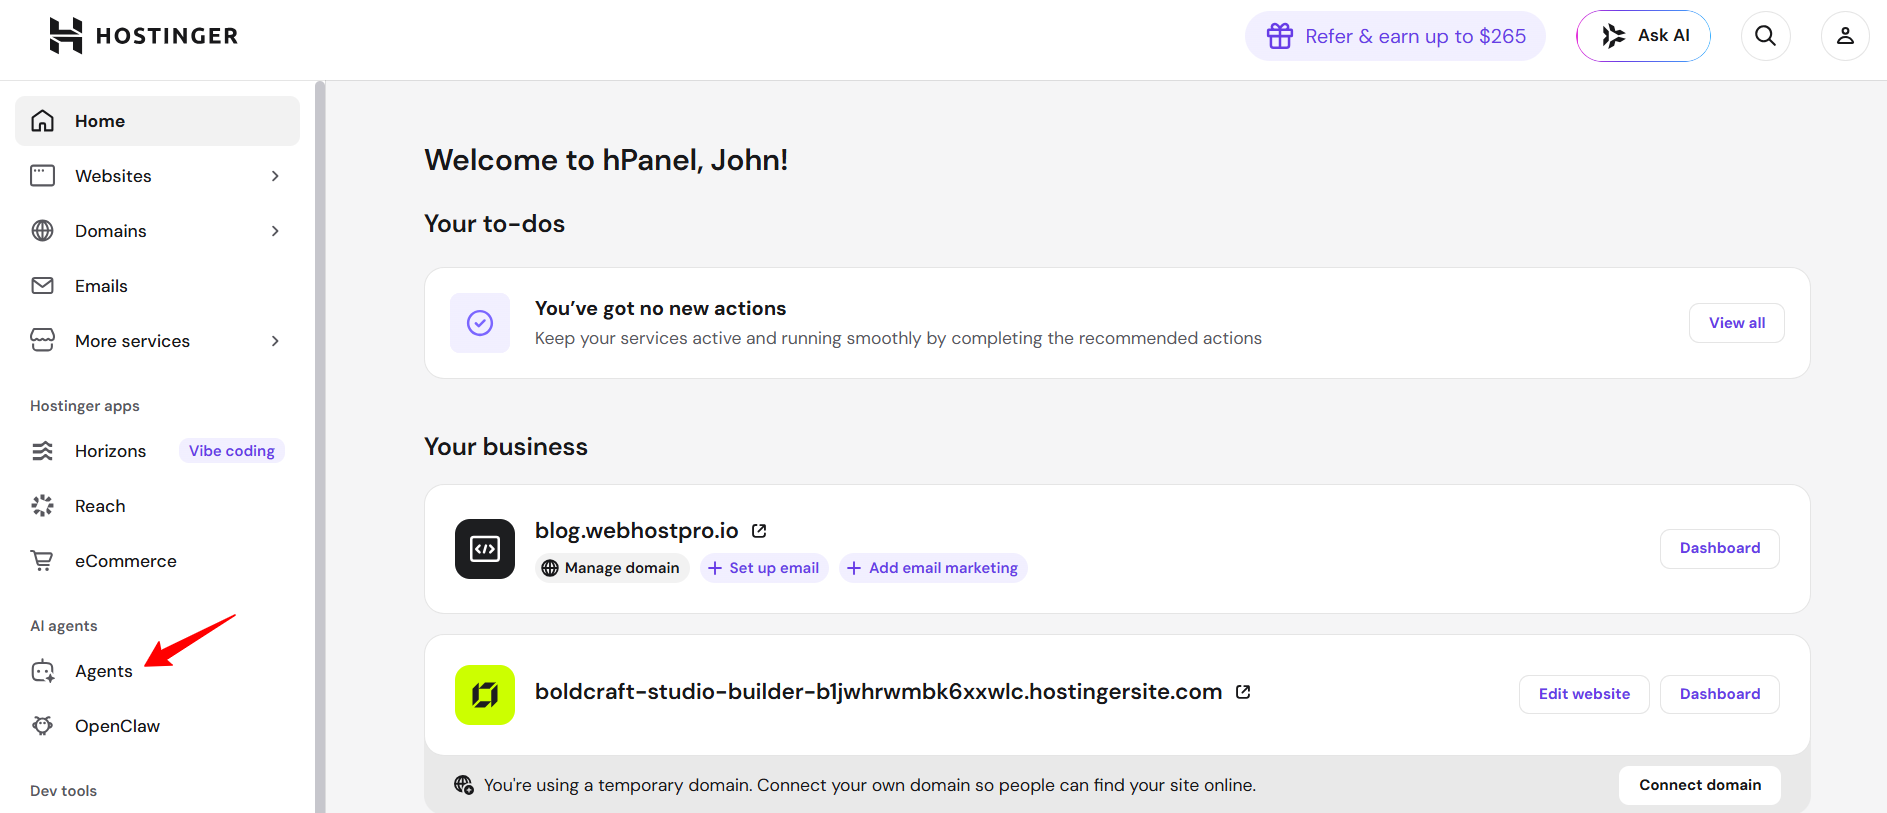Click the Emails envelope icon

point(43,286)
